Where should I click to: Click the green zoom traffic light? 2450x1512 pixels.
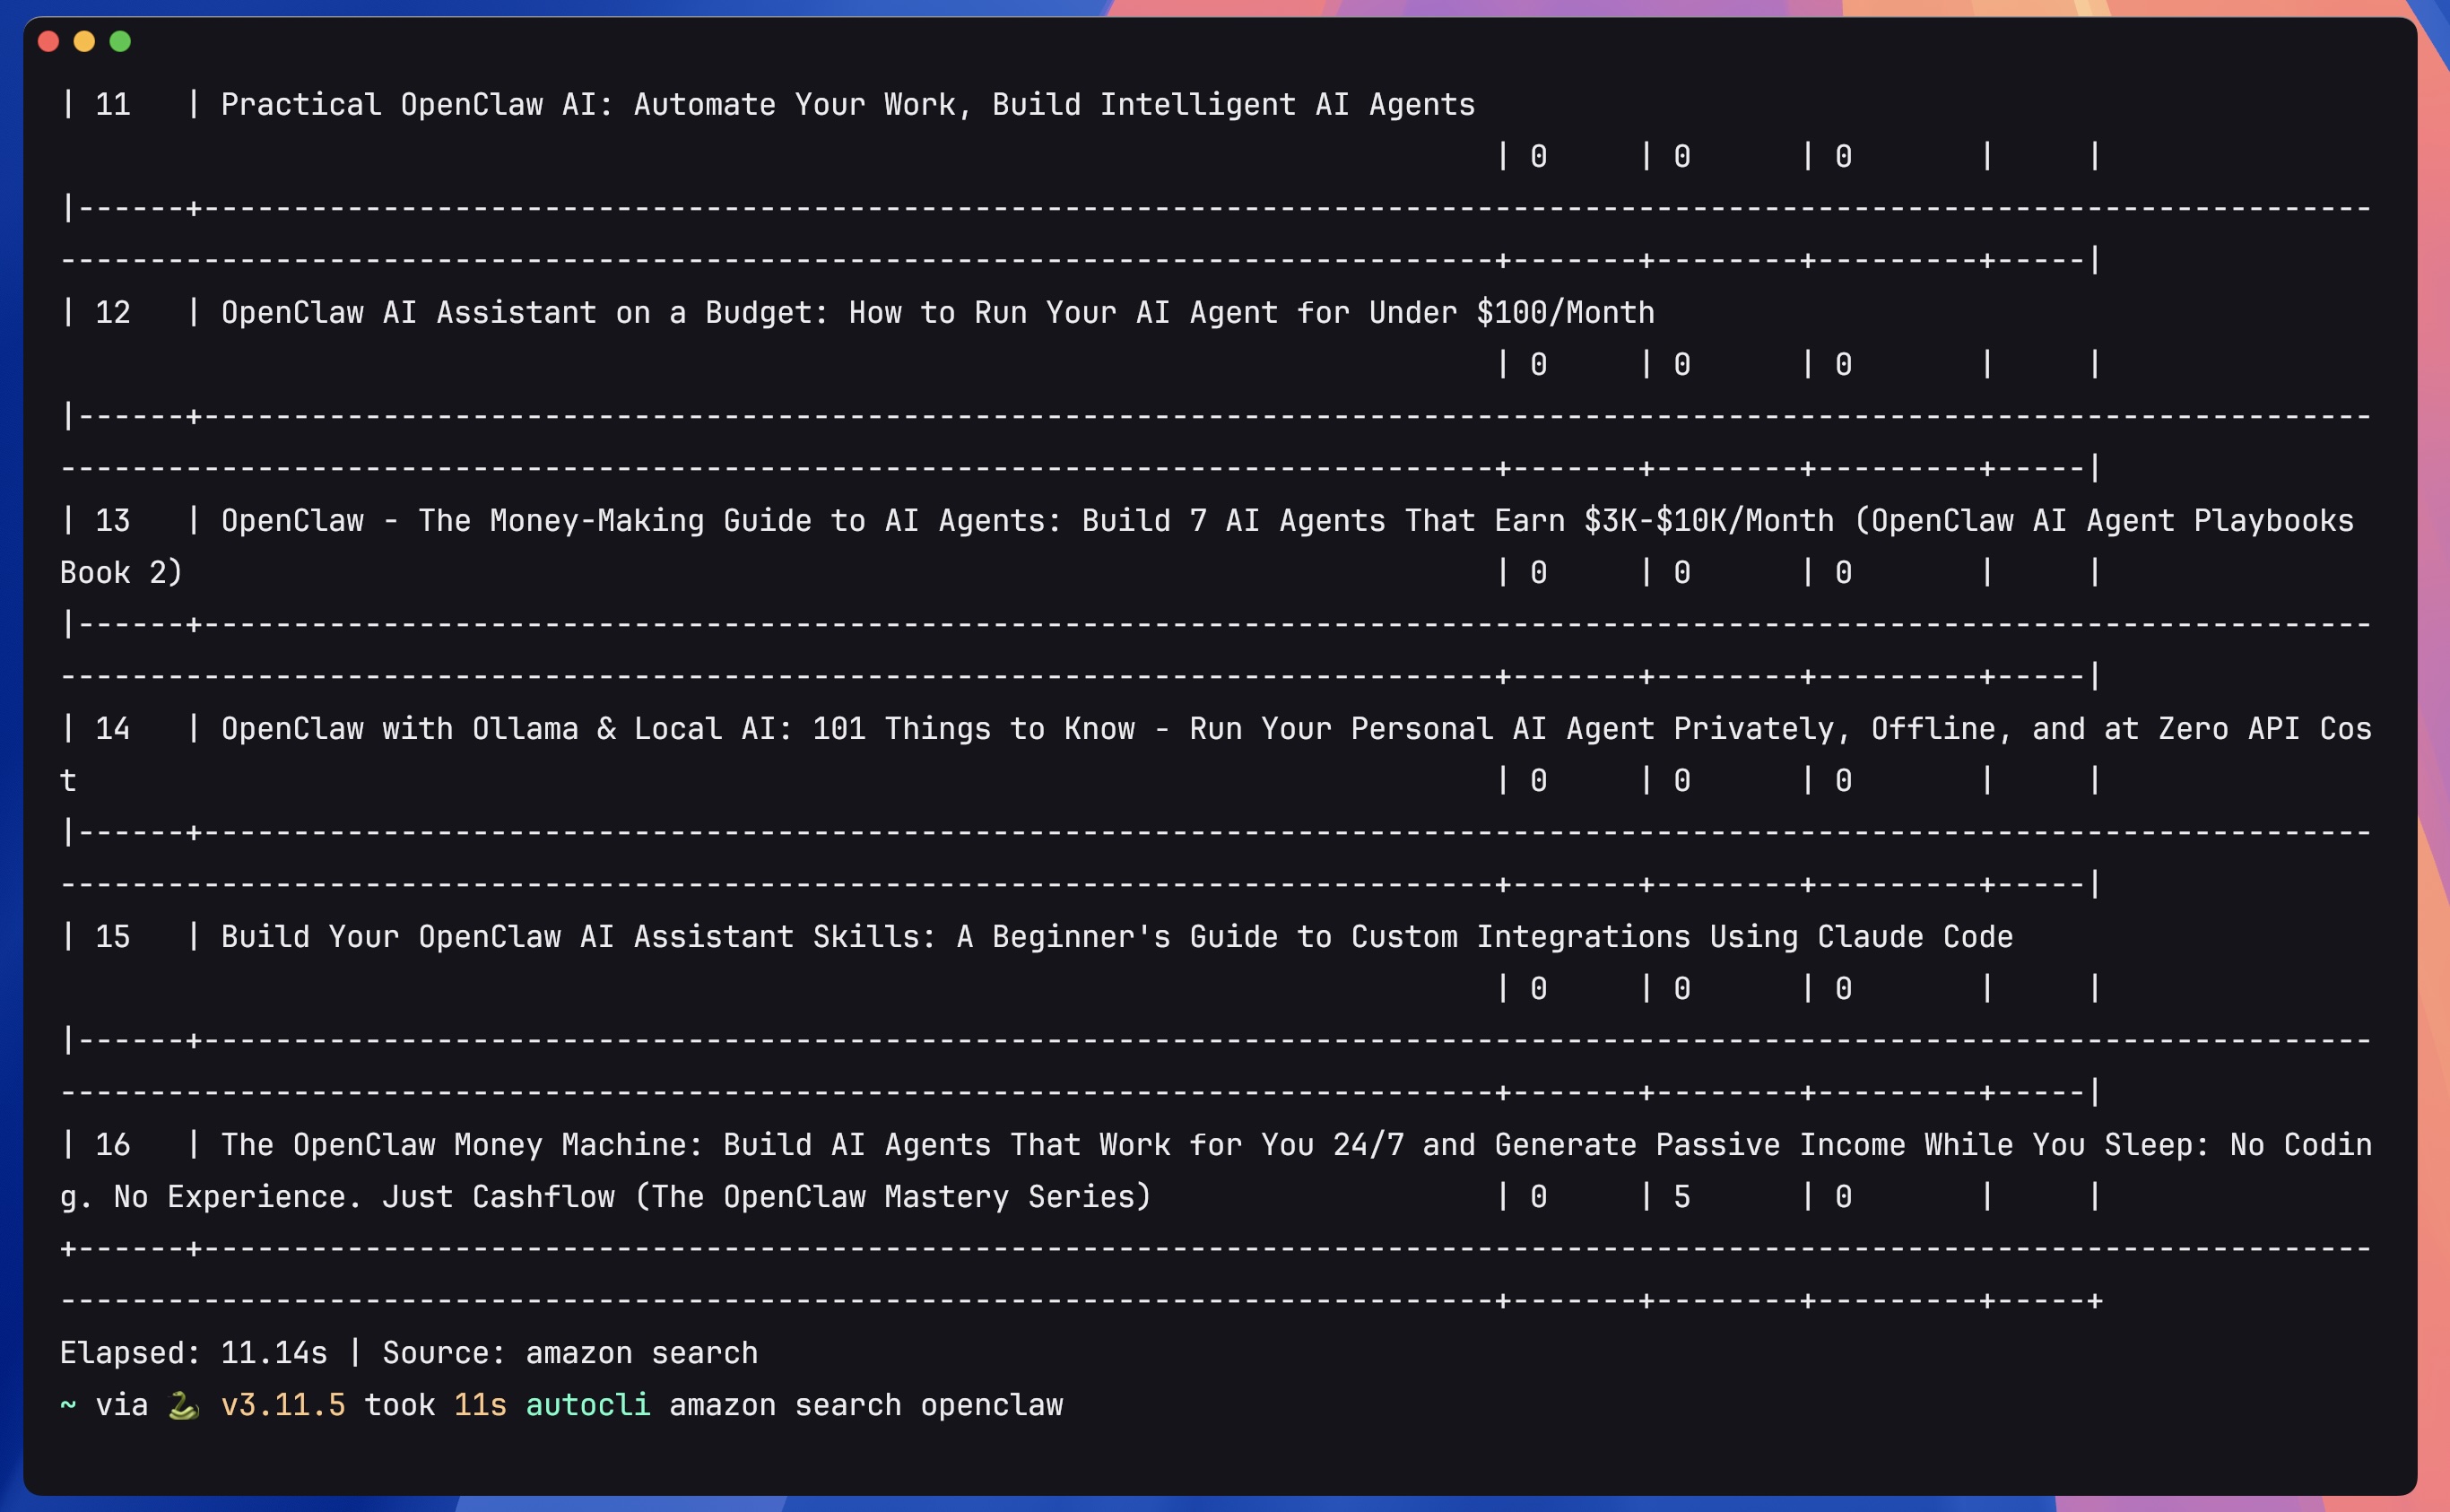[121, 41]
